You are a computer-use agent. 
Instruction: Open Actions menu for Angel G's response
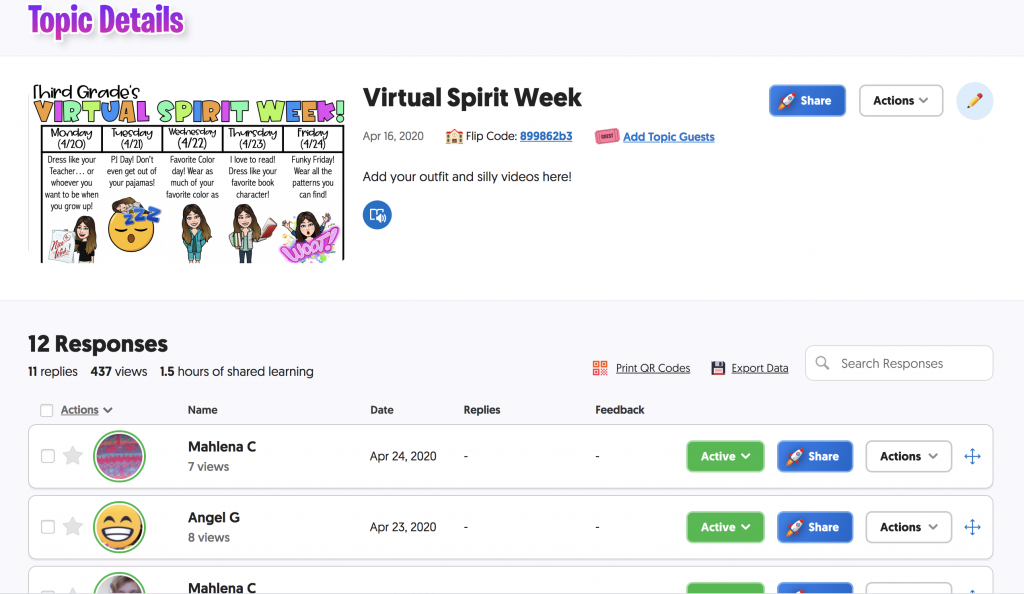[x=908, y=527]
